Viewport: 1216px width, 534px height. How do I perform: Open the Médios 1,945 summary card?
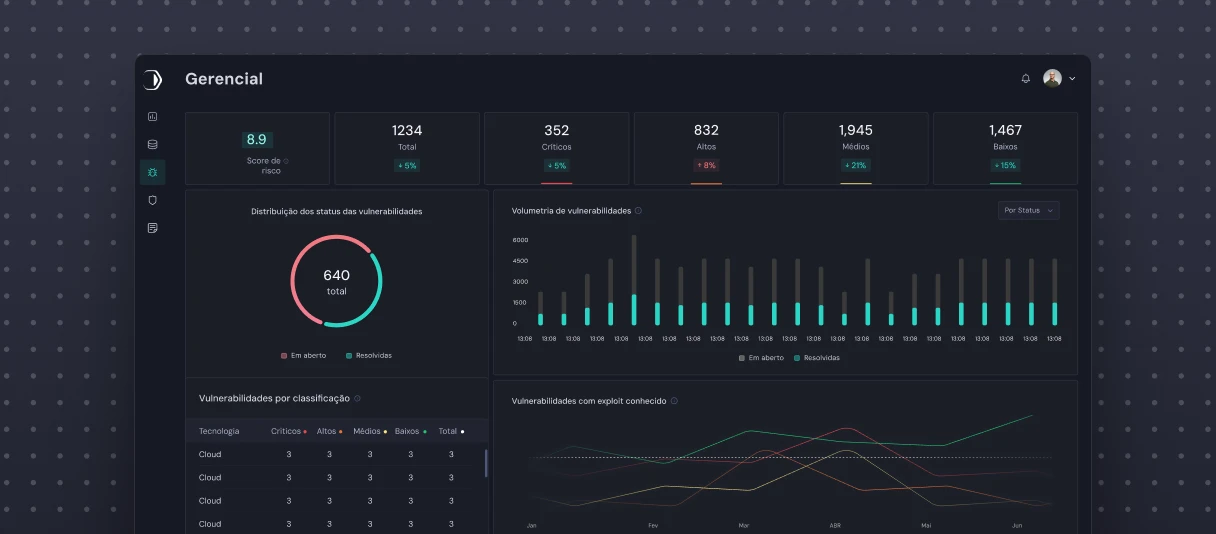tap(855, 148)
